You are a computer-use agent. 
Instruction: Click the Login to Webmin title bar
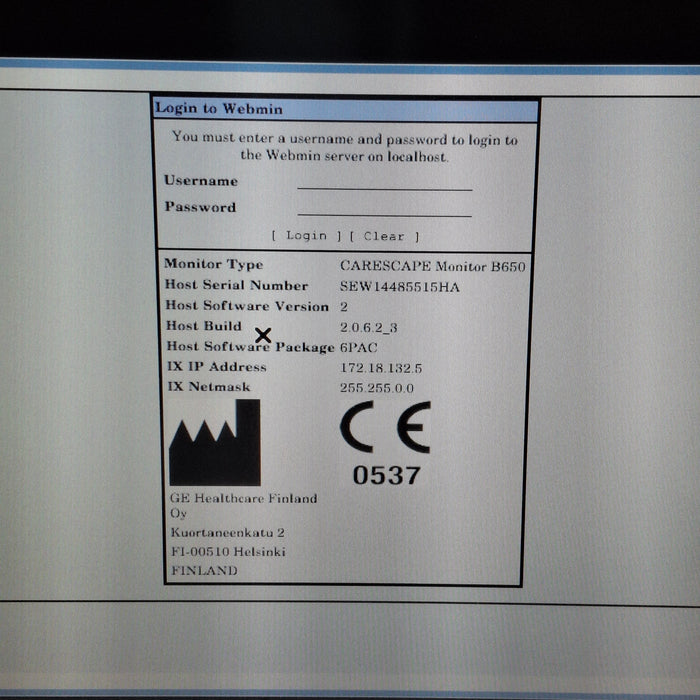pyautogui.click(x=345, y=109)
